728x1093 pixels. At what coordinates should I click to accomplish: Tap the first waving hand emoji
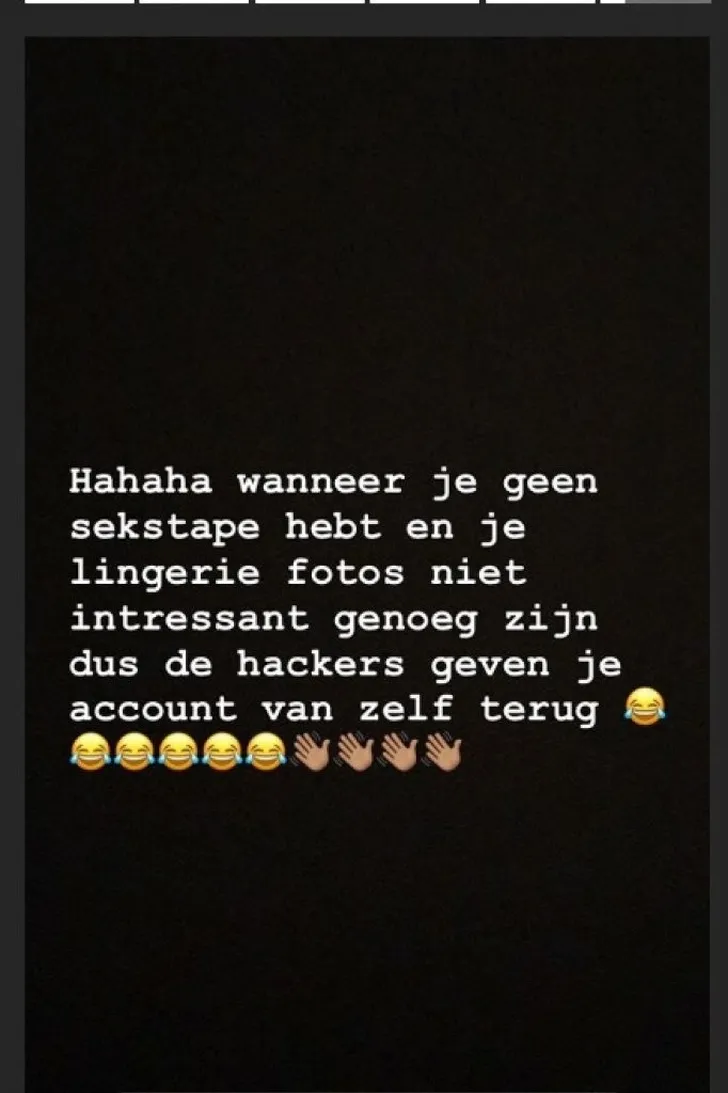(x=311, y=751)
